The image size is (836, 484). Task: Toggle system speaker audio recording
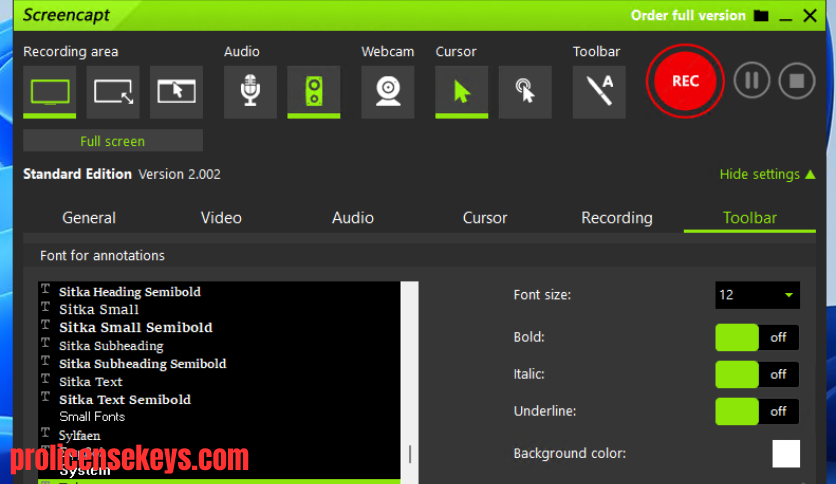[314, 92]
